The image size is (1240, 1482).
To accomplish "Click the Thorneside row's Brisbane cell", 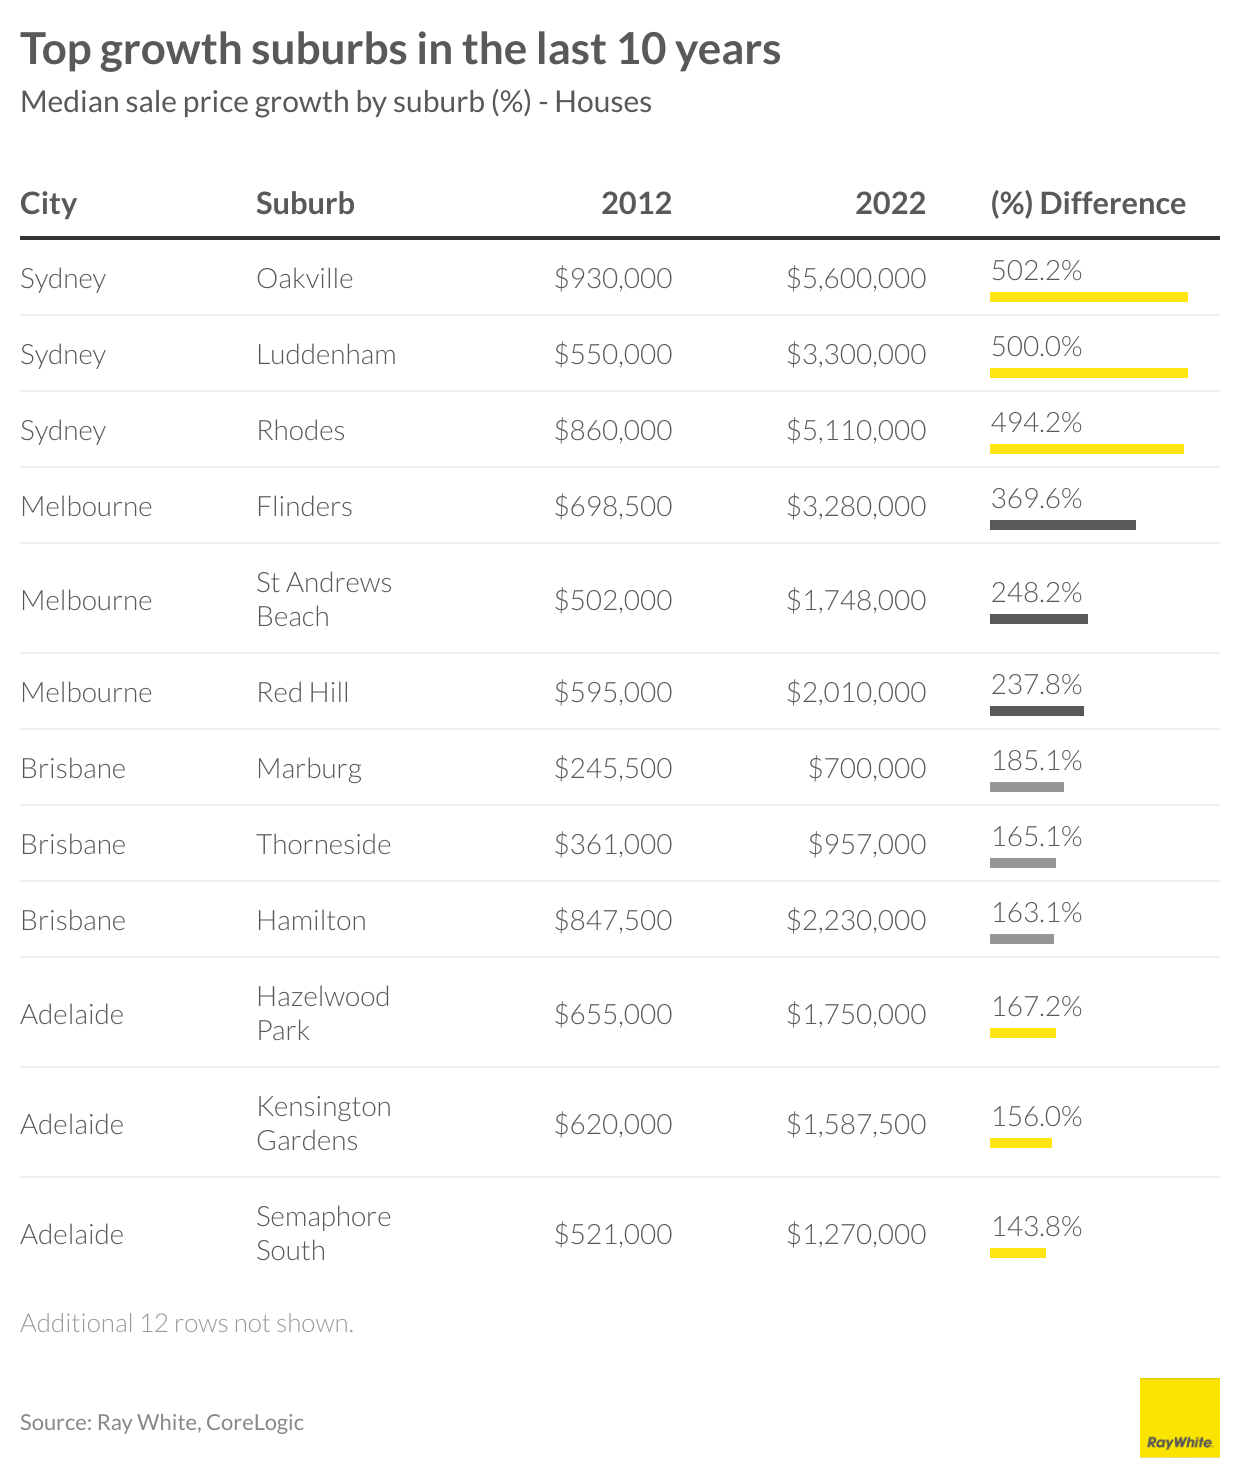I will coord(73,844).
